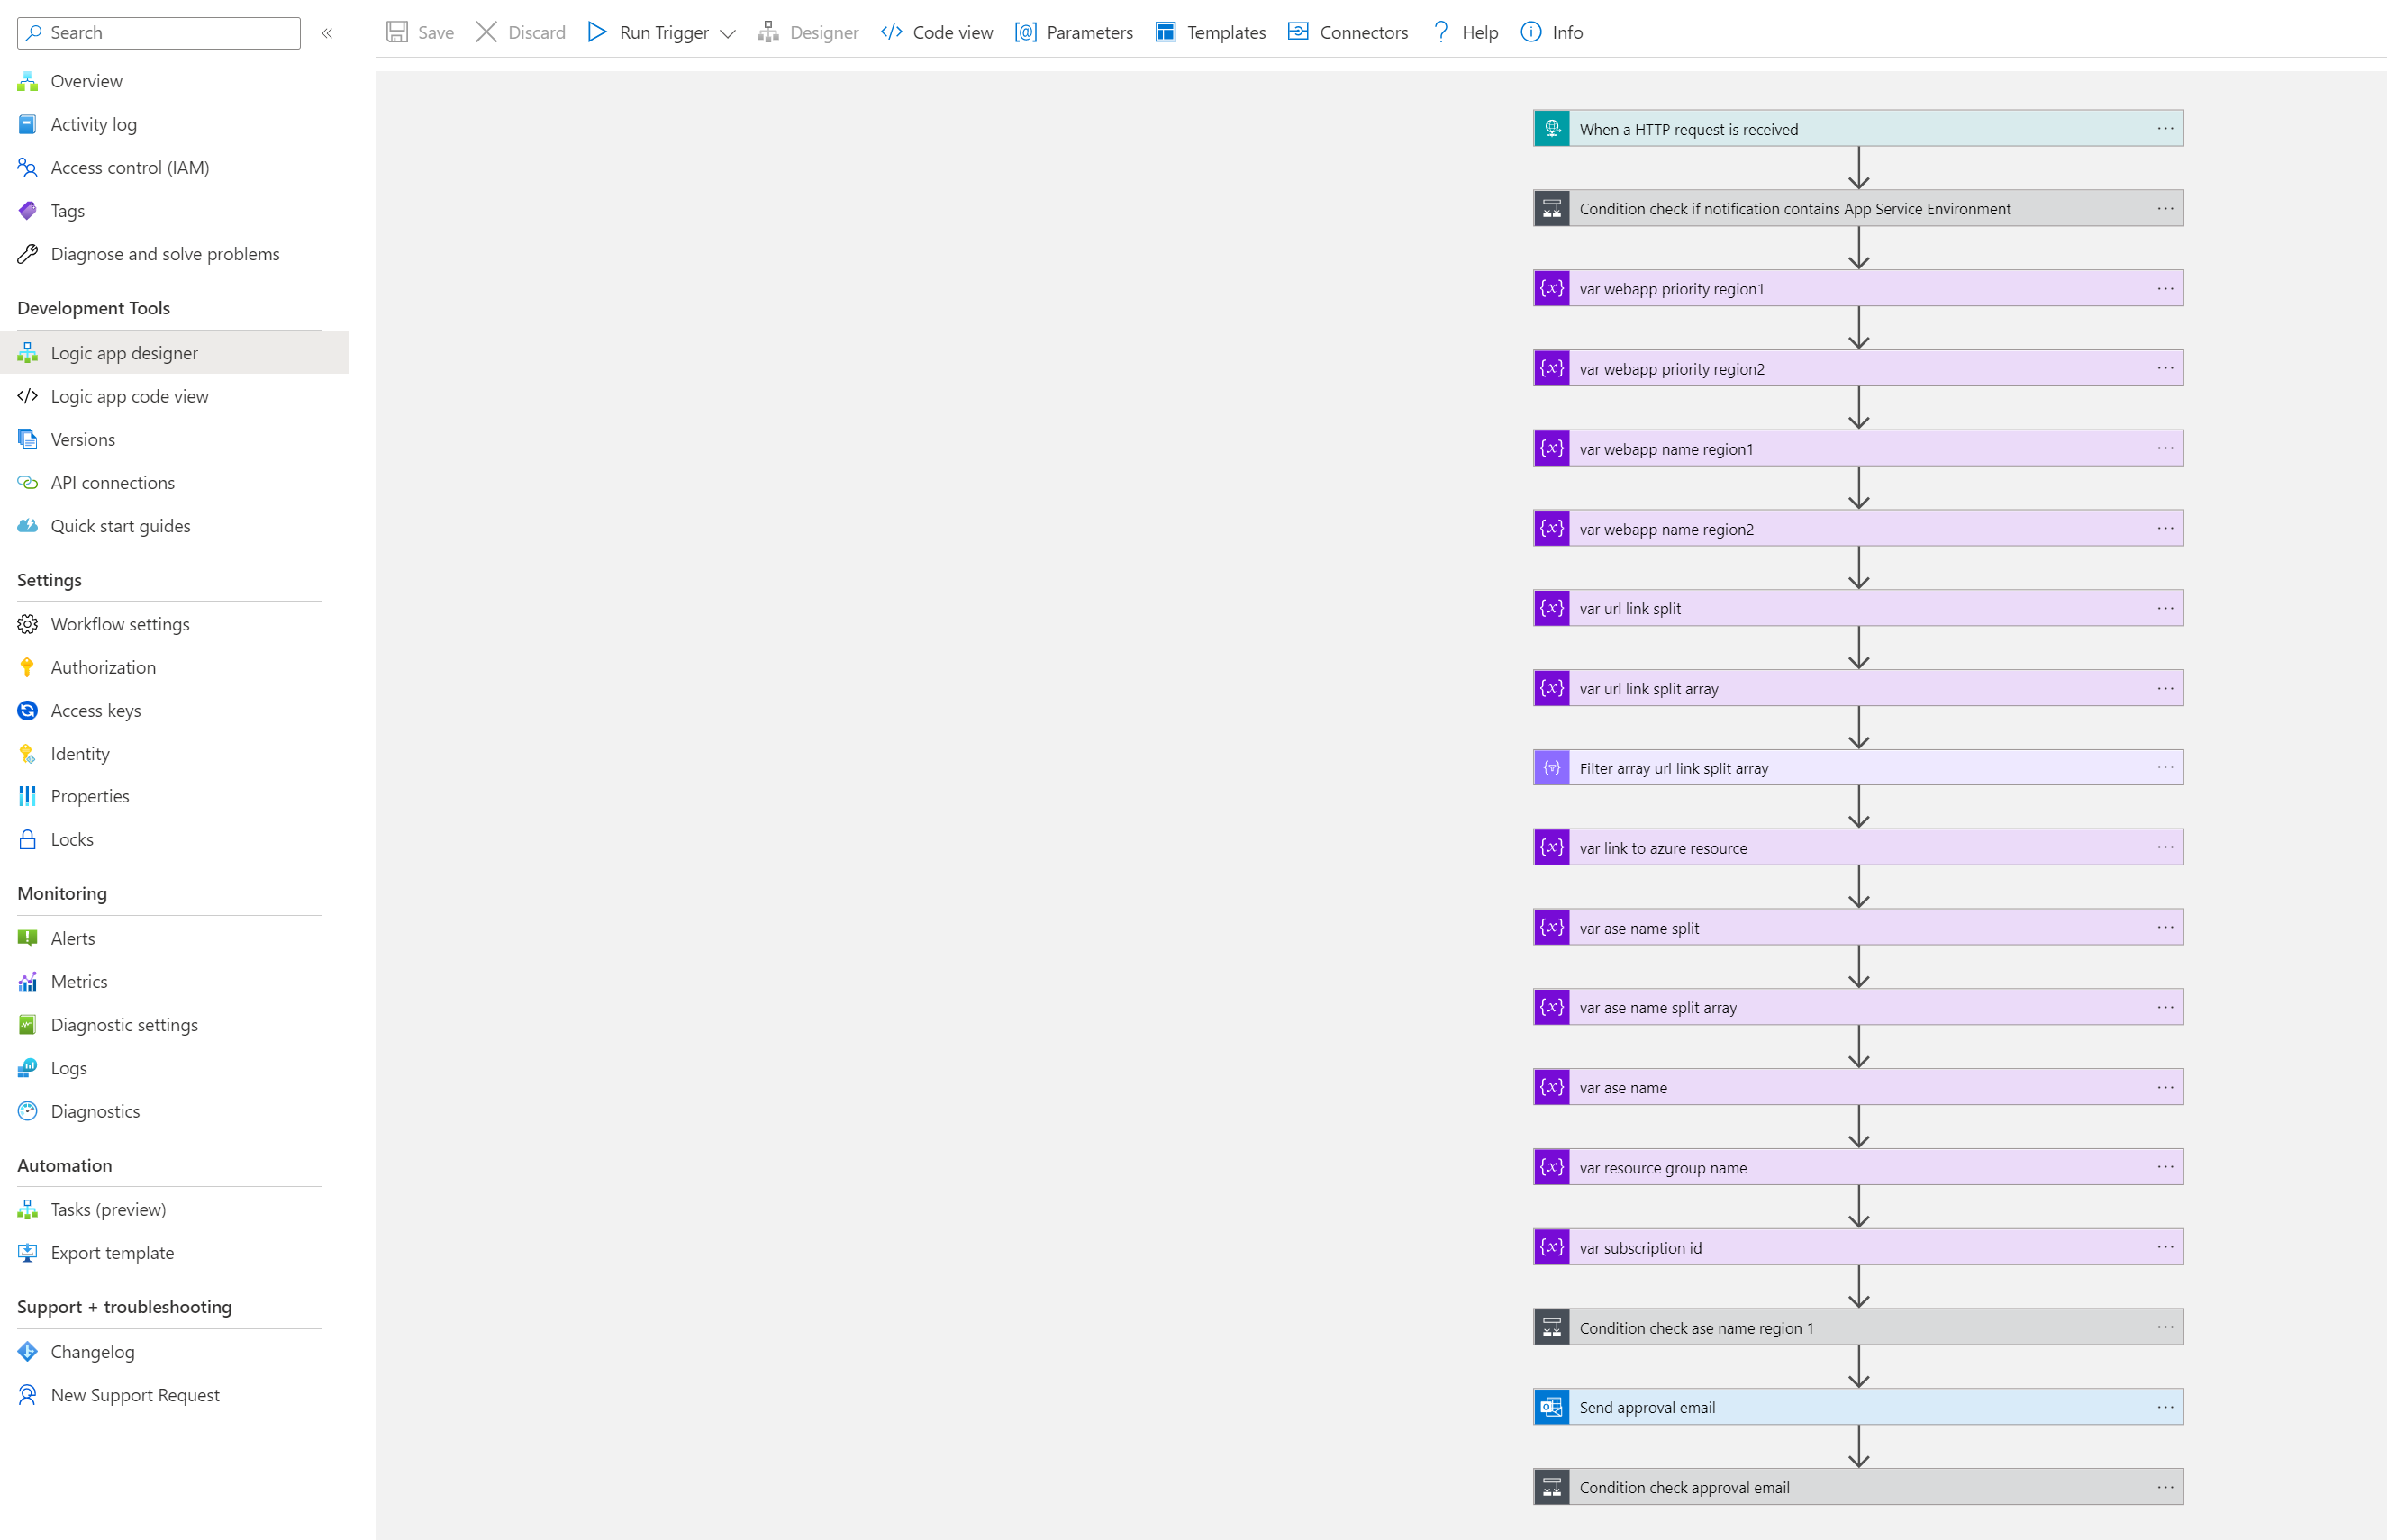2387x1540 pixels.
Task: Open API connections in sidebar
Action: 112,482
